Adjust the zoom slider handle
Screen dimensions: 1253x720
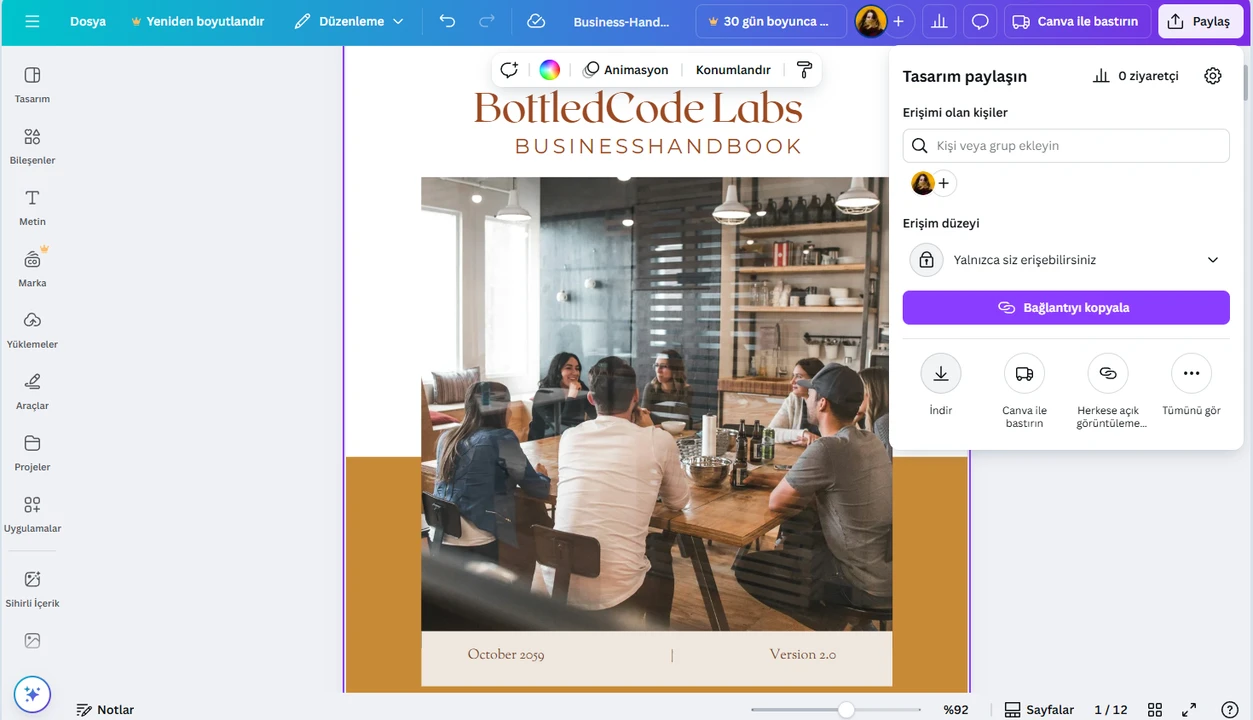846,709
